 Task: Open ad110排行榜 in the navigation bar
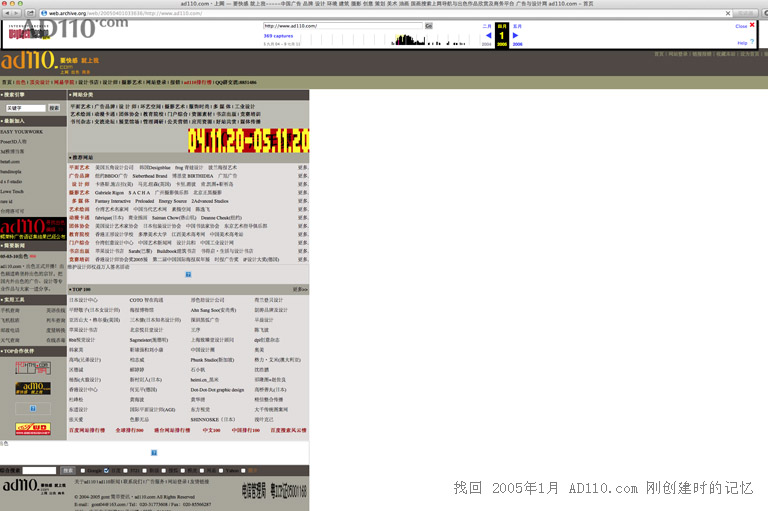pos(198,82)
